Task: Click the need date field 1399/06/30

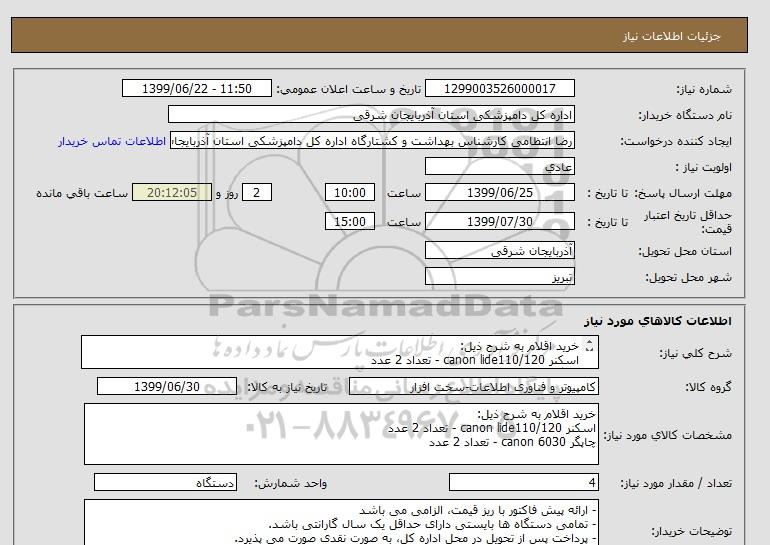Action: (167, 386)
